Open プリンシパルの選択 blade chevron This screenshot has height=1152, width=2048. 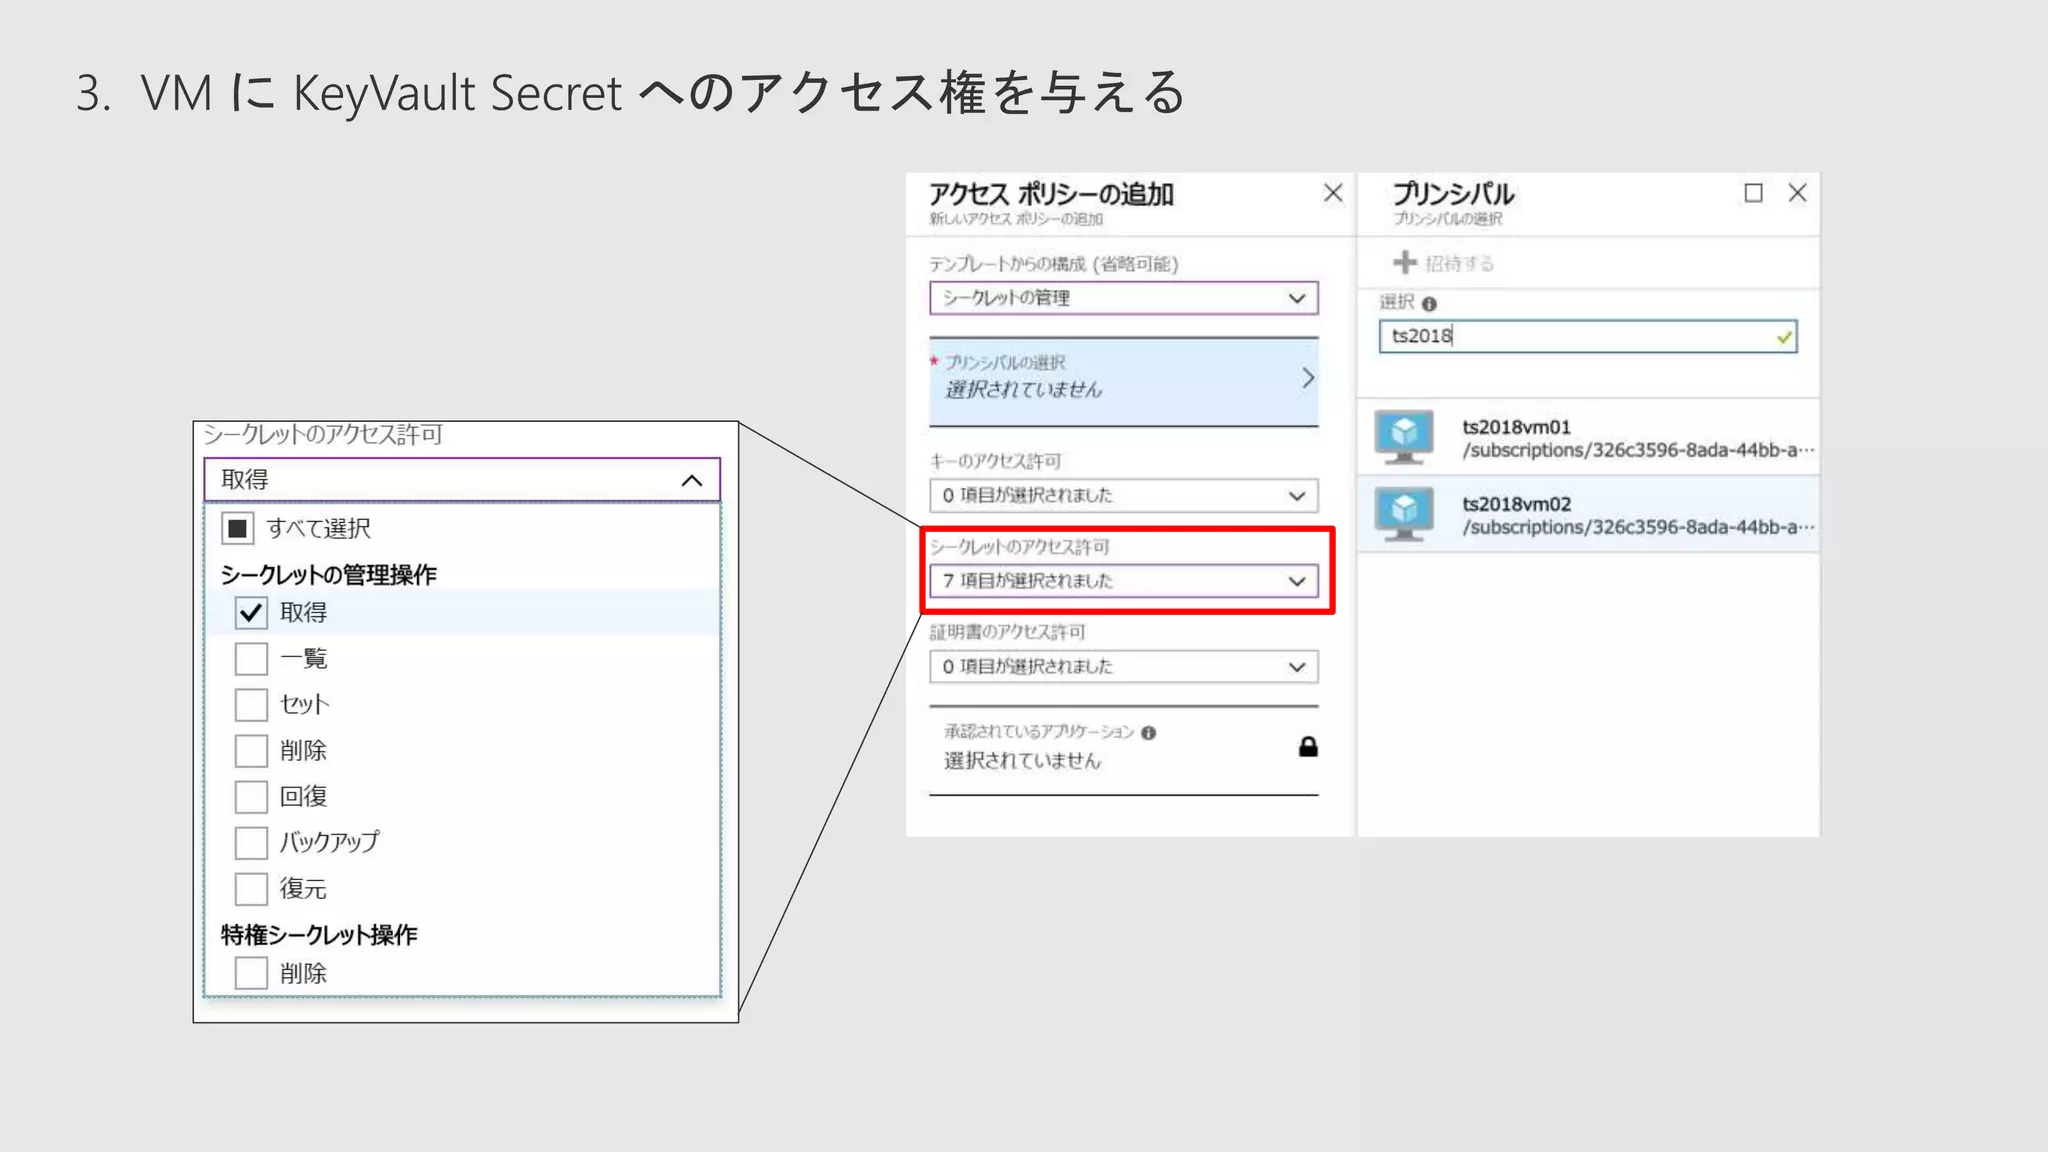tap(1307, 378)
